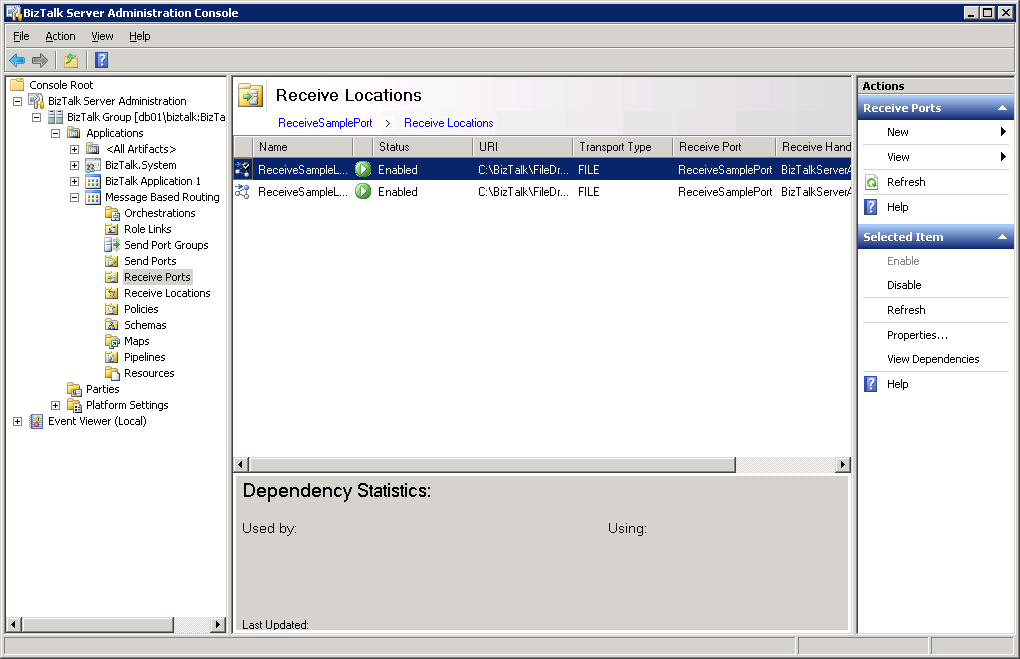The height and width of the screenshot is (659, 1020).
Task: Click Disable in Selected Item actions
Action: (904, 285)
